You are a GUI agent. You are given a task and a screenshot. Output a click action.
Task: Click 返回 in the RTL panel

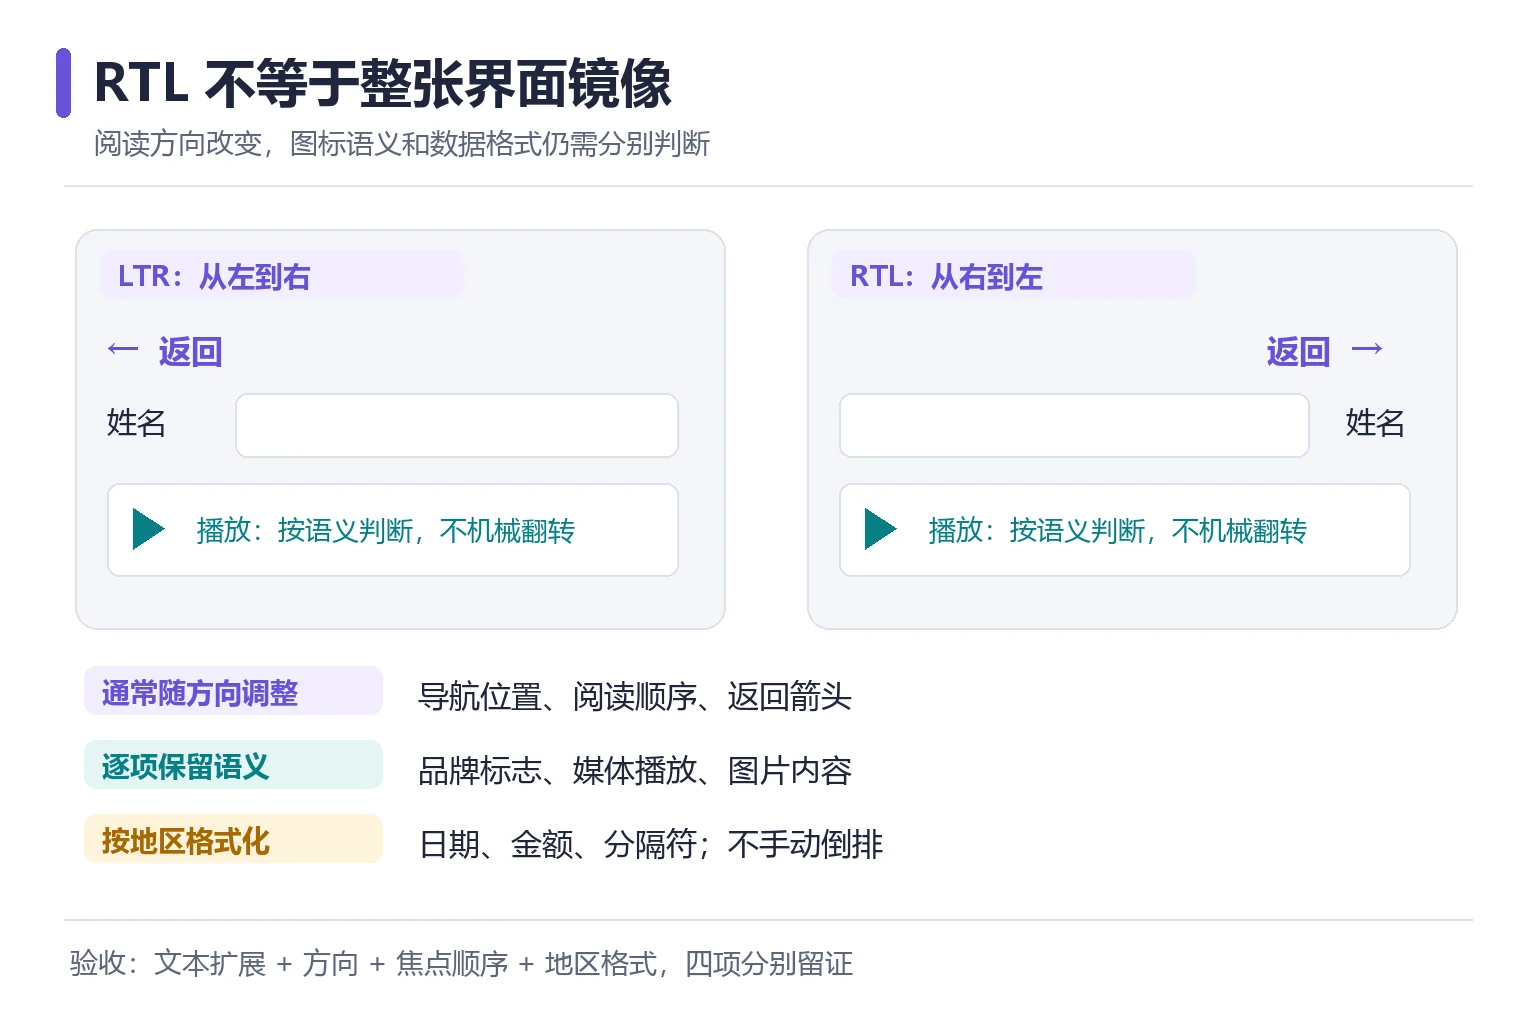(x=1298, y=352)
